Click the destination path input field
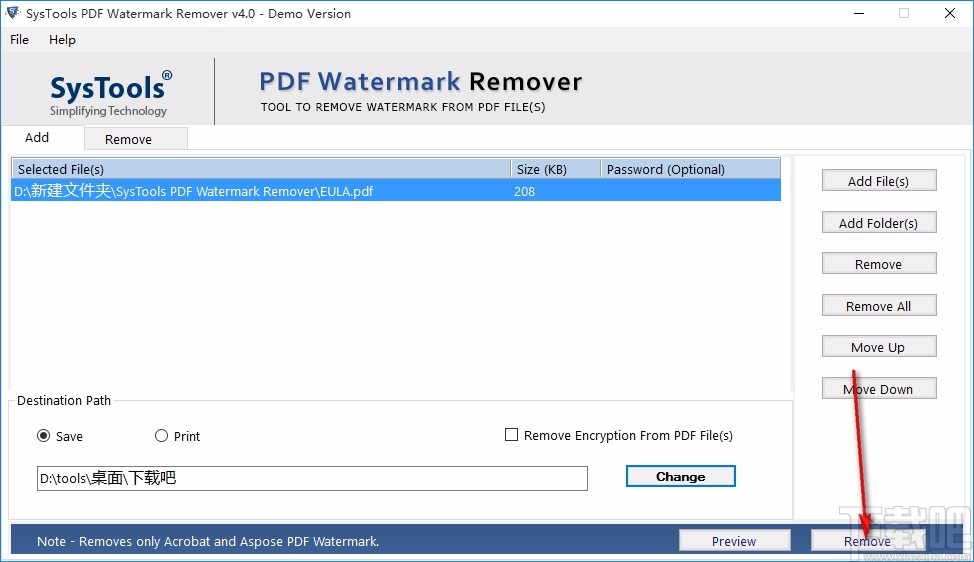Screen dimensions: 974x562 pos(312,478)
